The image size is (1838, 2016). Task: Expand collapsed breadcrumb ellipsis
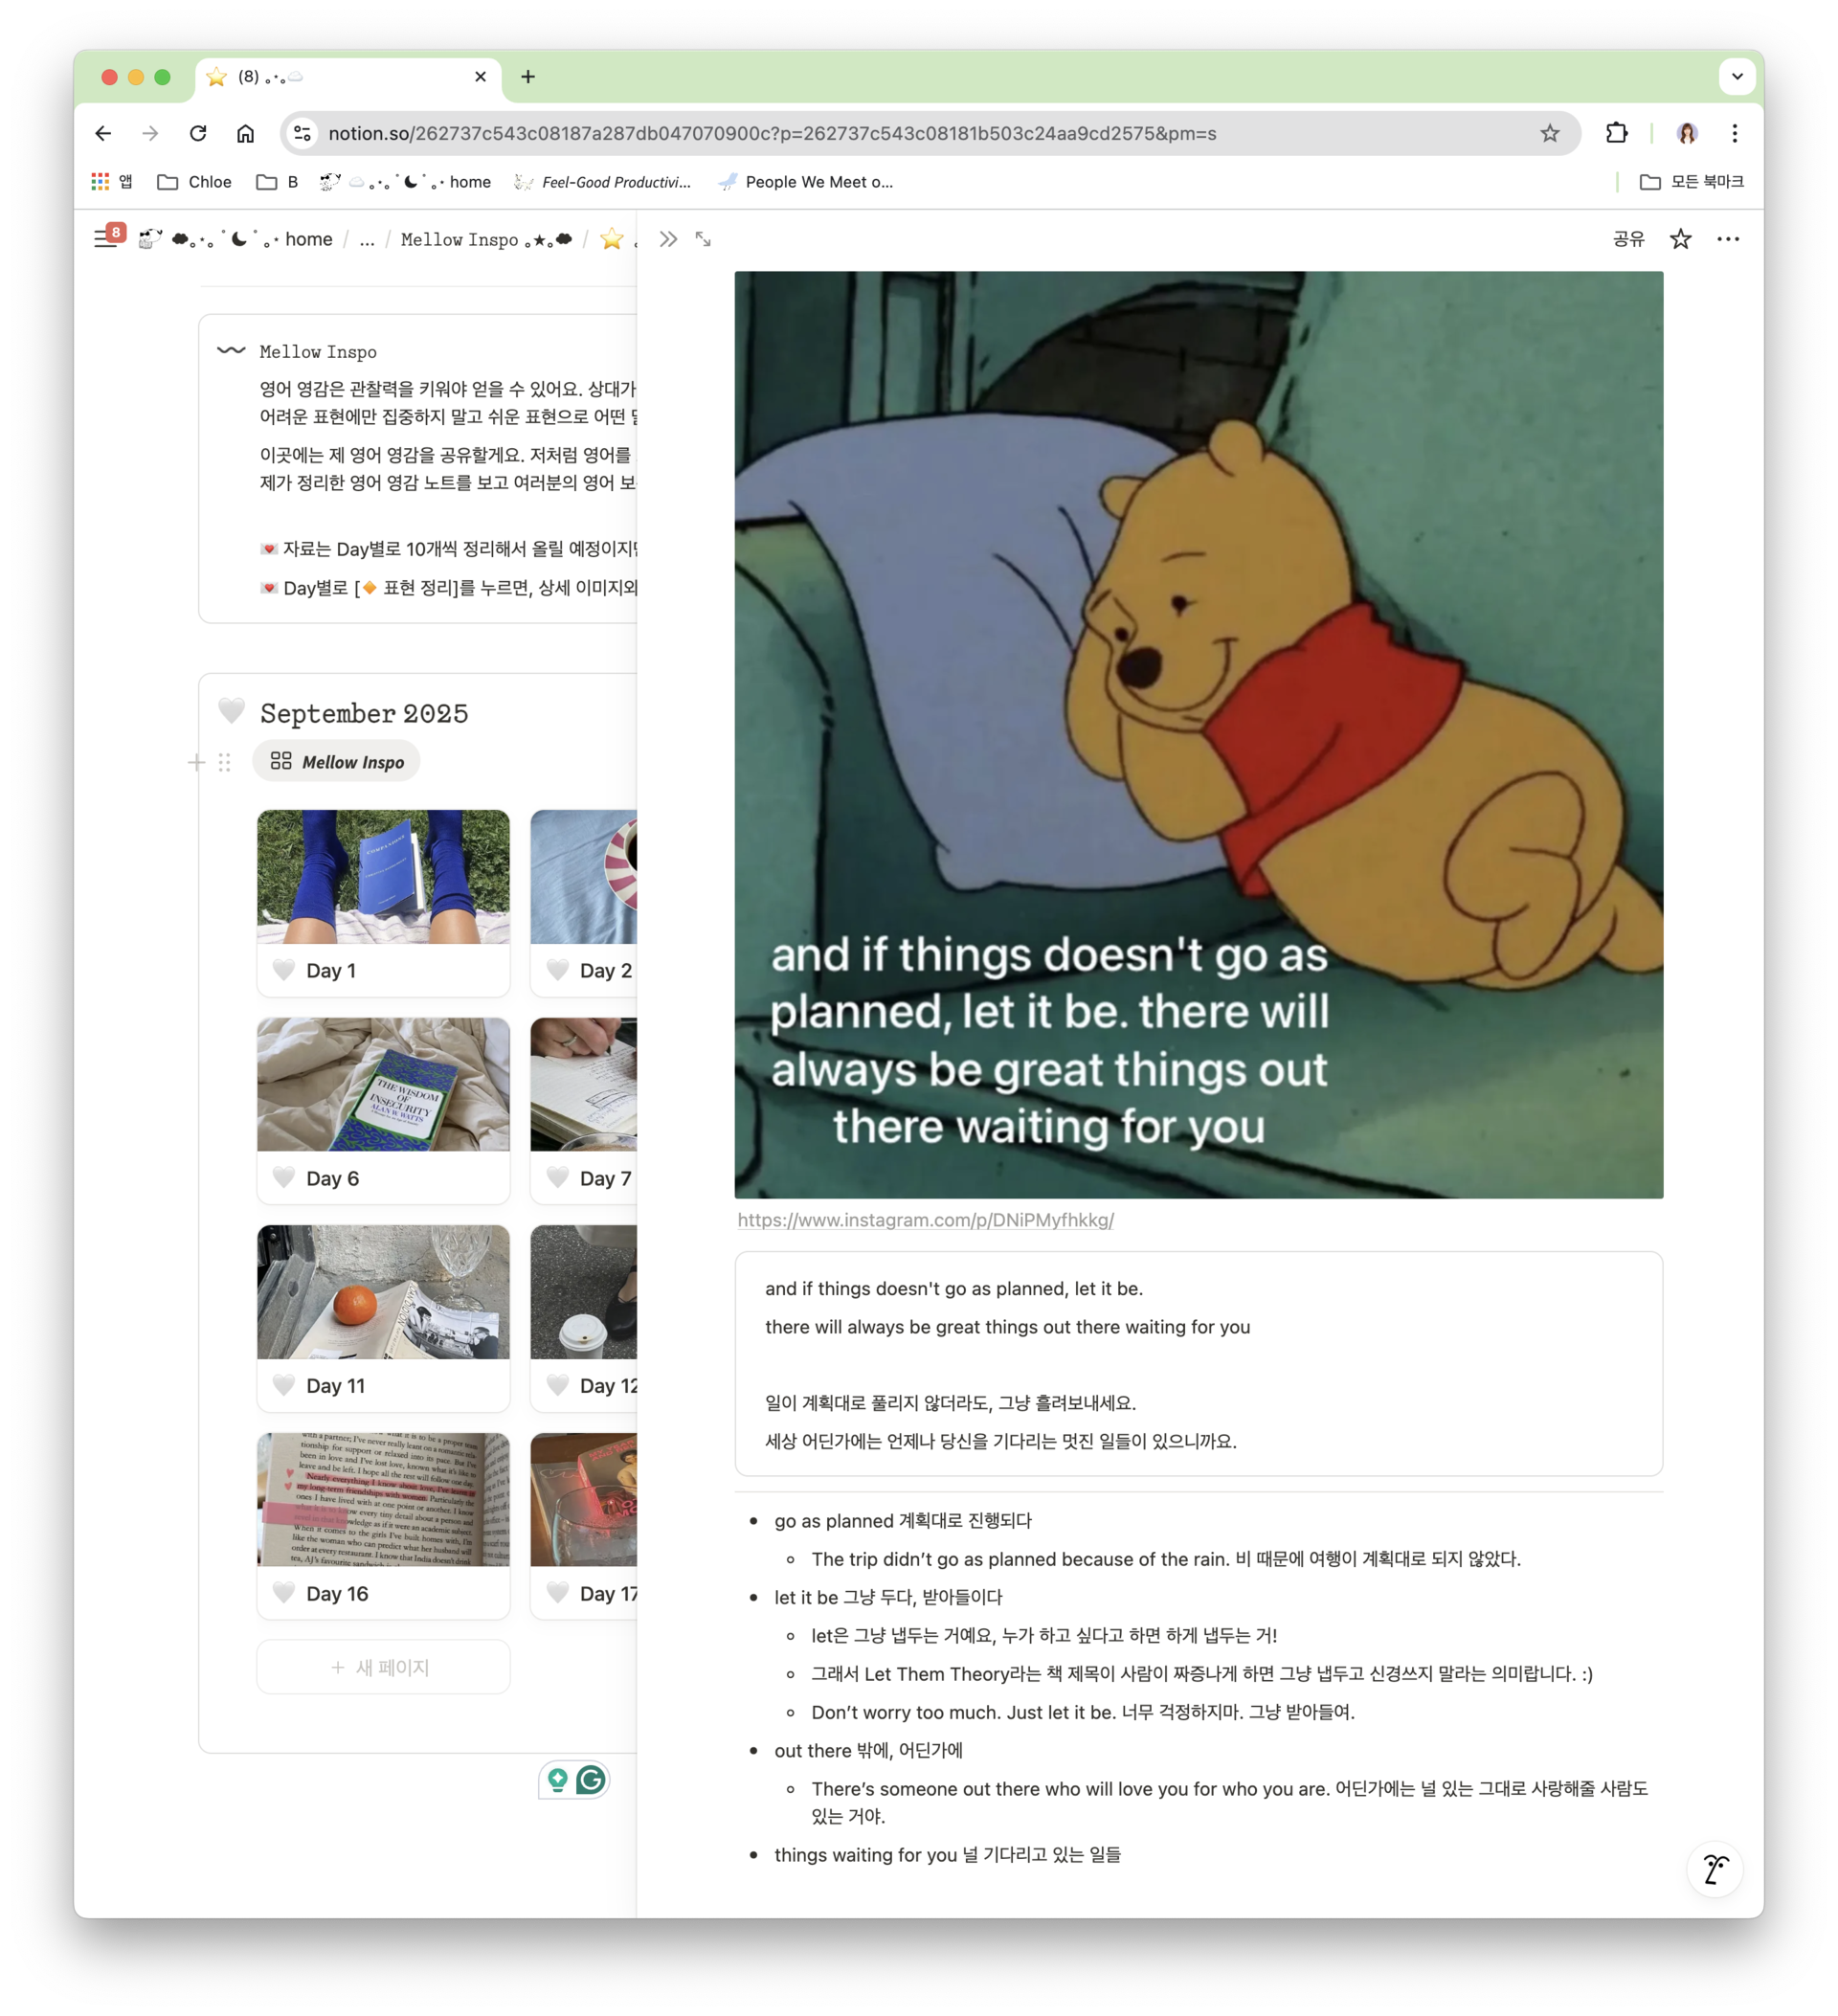coord(367,240)
